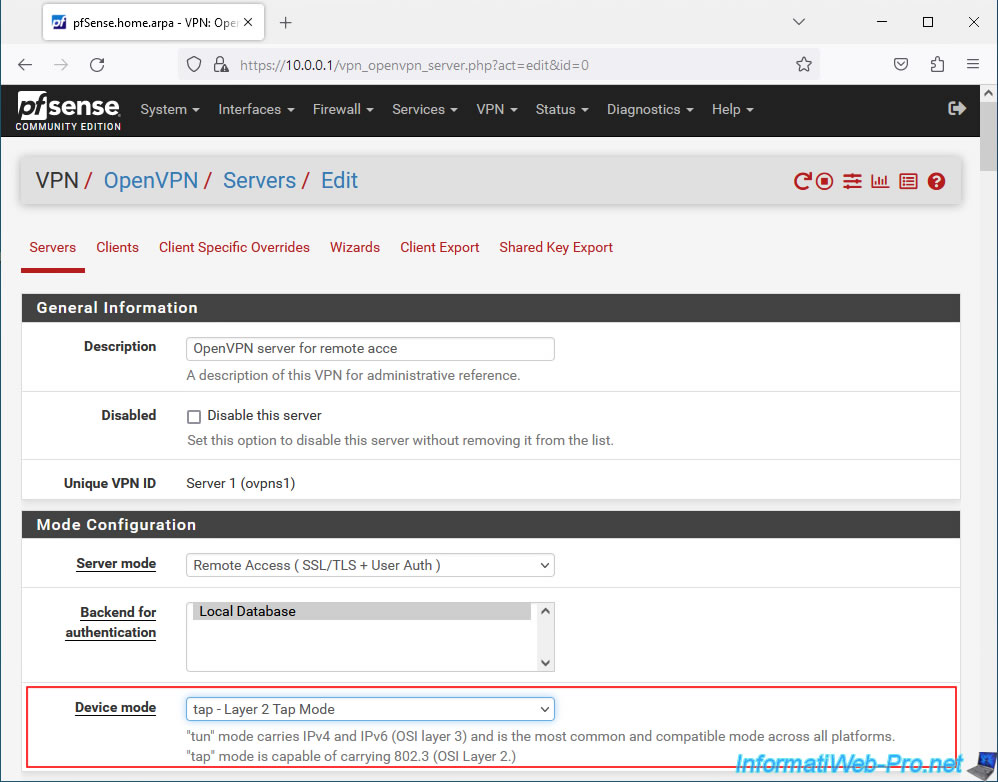Screen dimensions: 998x782
Task: Click the tracking protection shield icon
Action: (194, 64)
